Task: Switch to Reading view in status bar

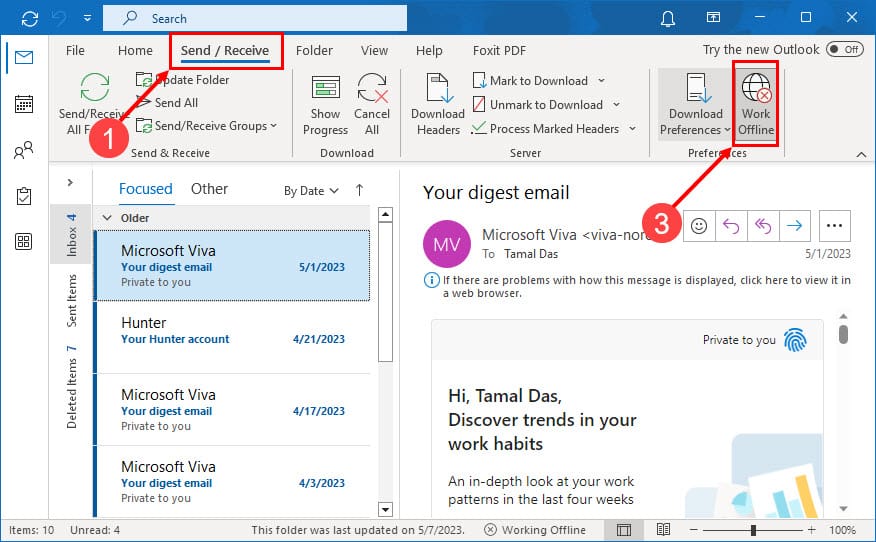Action: pyautogui.click(x=663, y=530)
